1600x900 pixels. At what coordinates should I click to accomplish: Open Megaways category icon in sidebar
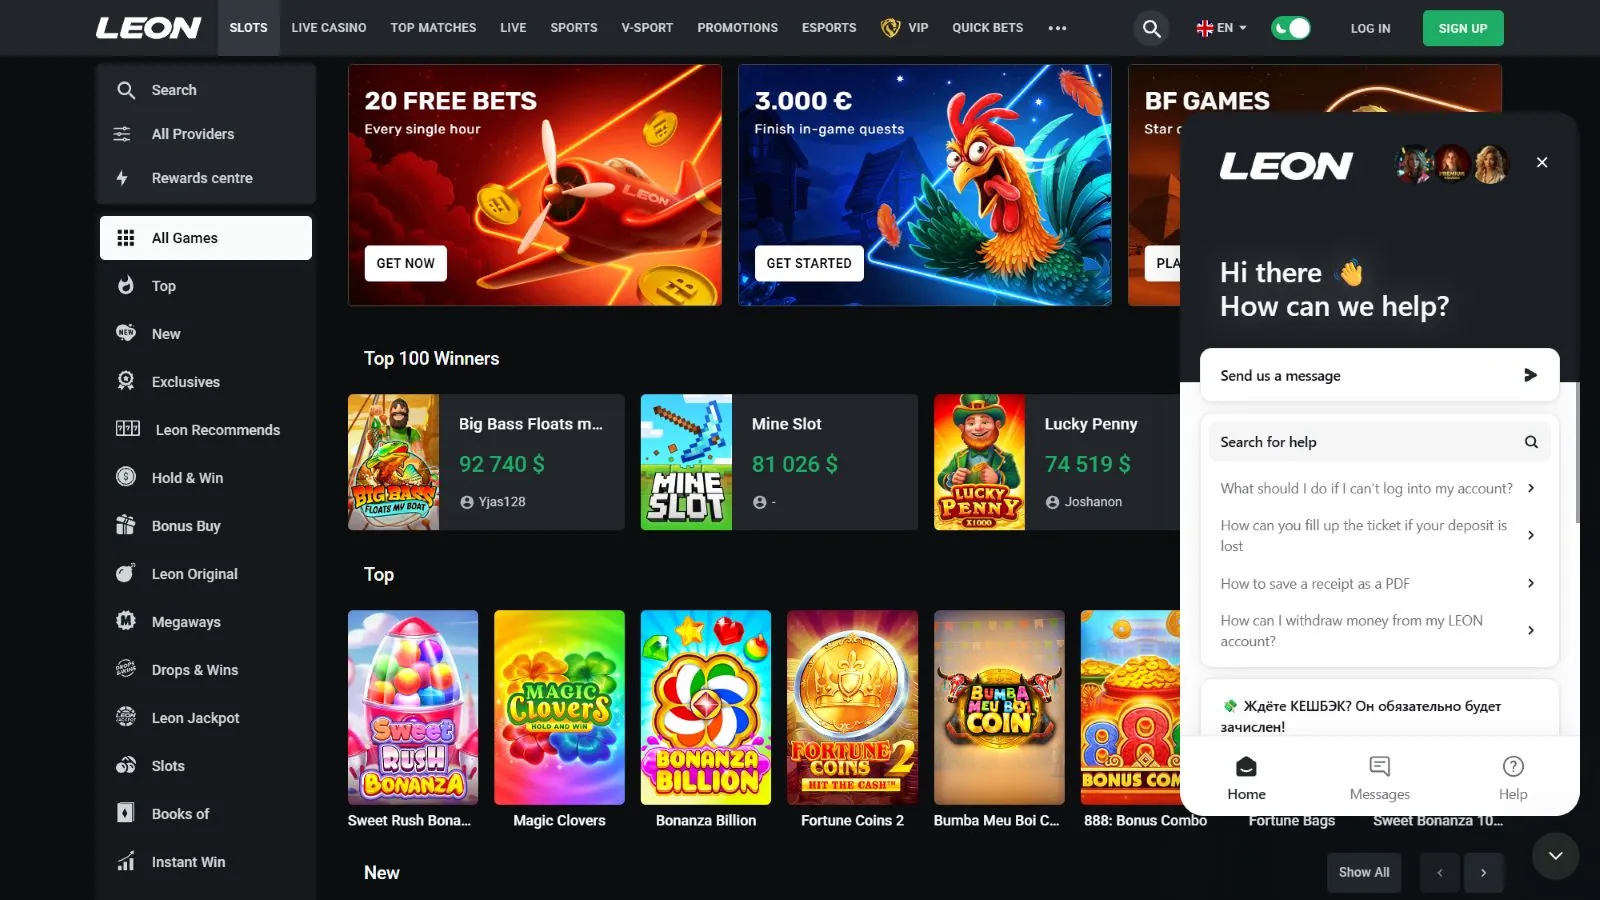click(x=126, y=621)
